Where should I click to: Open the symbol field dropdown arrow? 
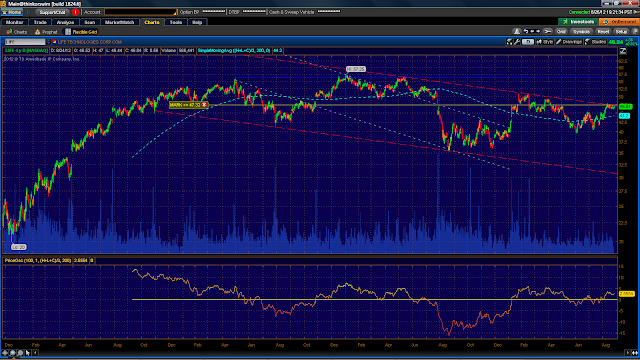pyautogui.click(x=48, y=42)
